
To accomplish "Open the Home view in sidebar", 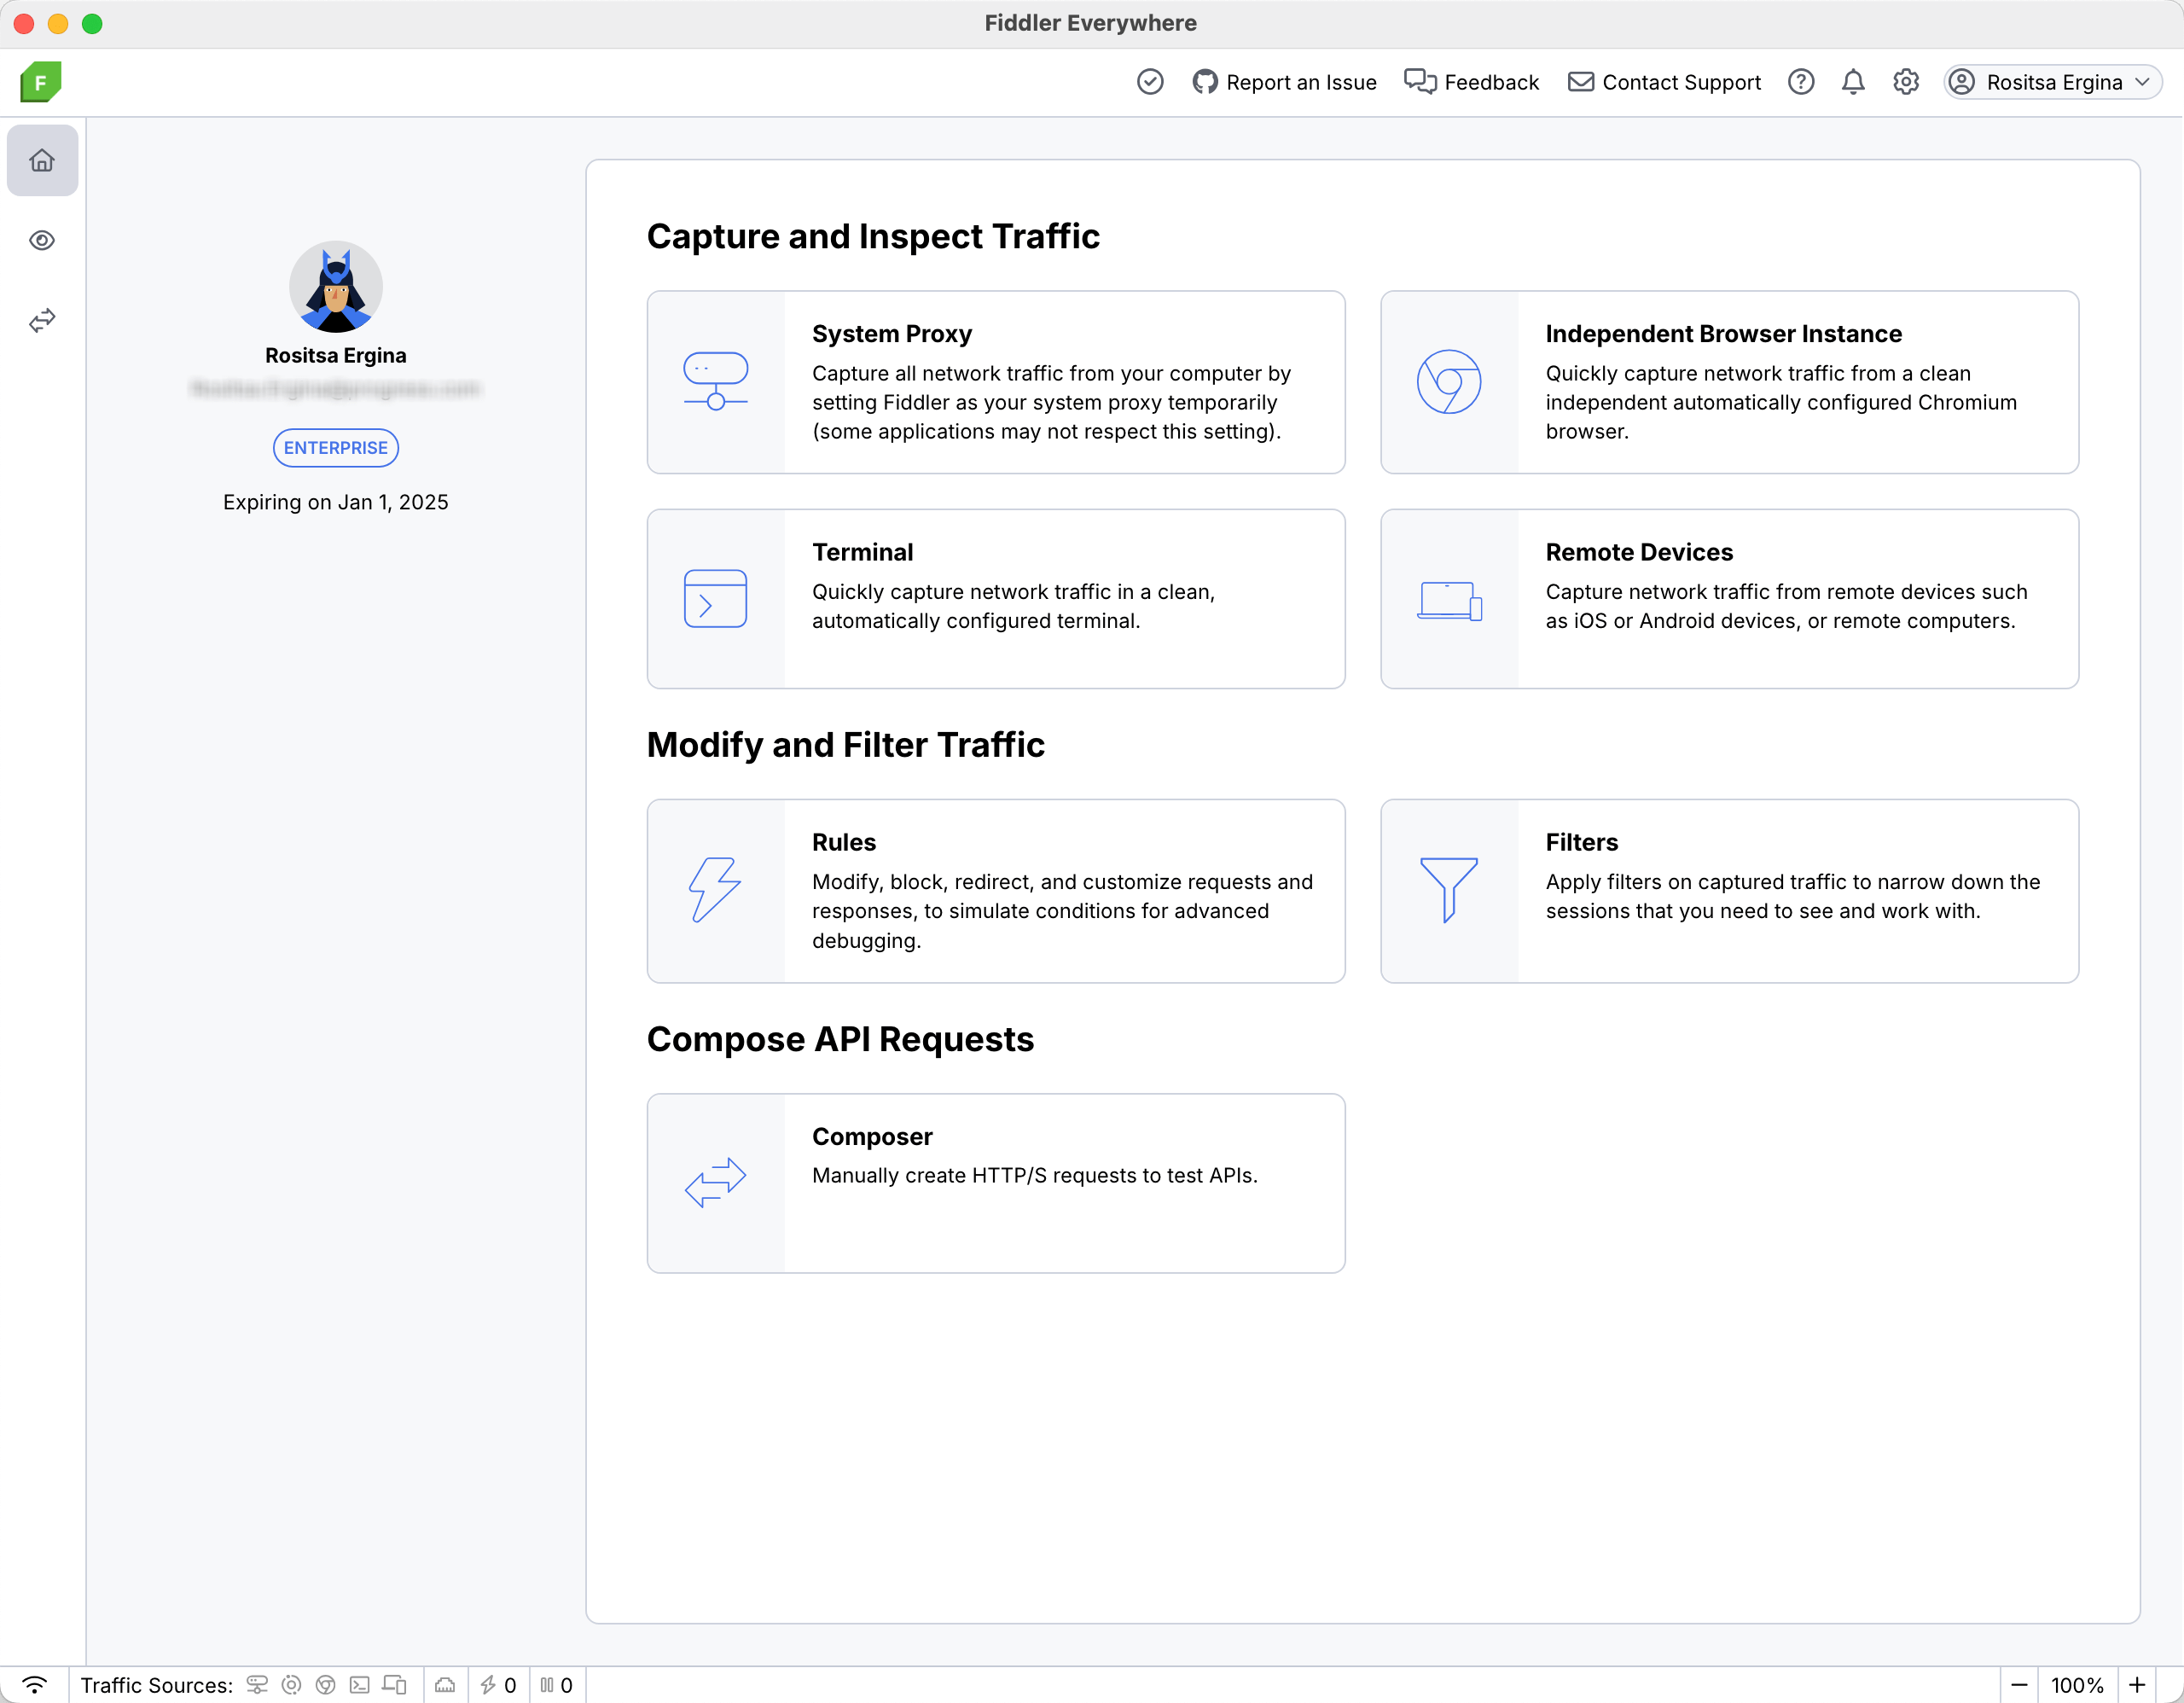I will click(x=42, y=160).
